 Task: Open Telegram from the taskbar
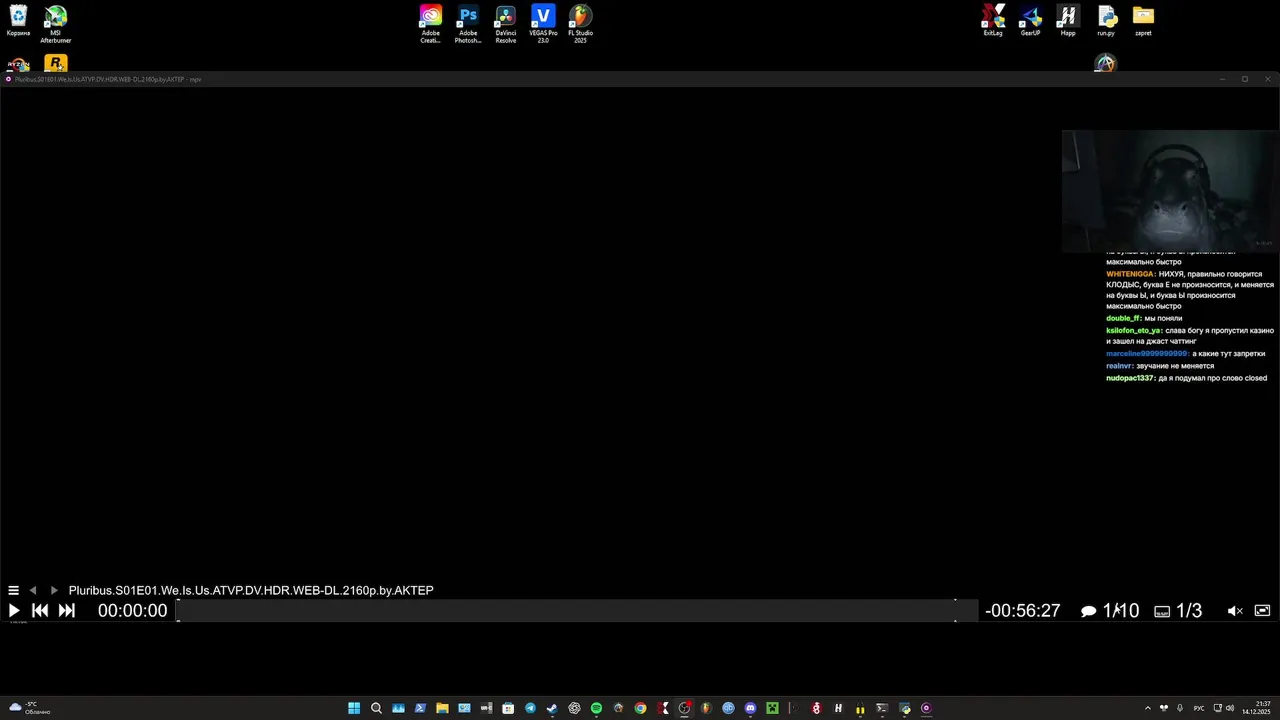click(530, 708)
